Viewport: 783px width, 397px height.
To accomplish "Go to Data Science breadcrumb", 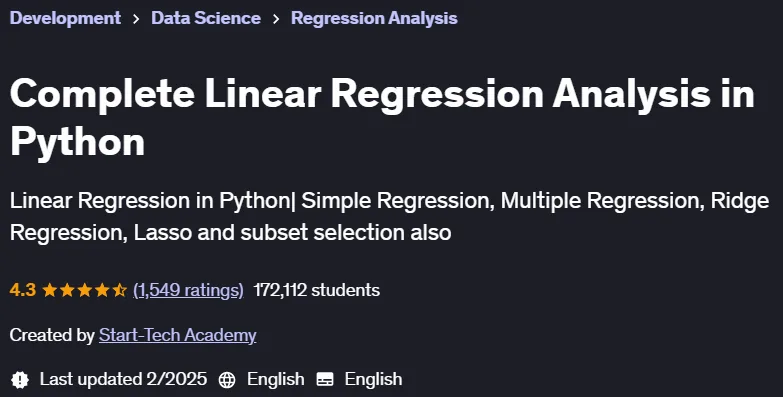I will point(206,18).
